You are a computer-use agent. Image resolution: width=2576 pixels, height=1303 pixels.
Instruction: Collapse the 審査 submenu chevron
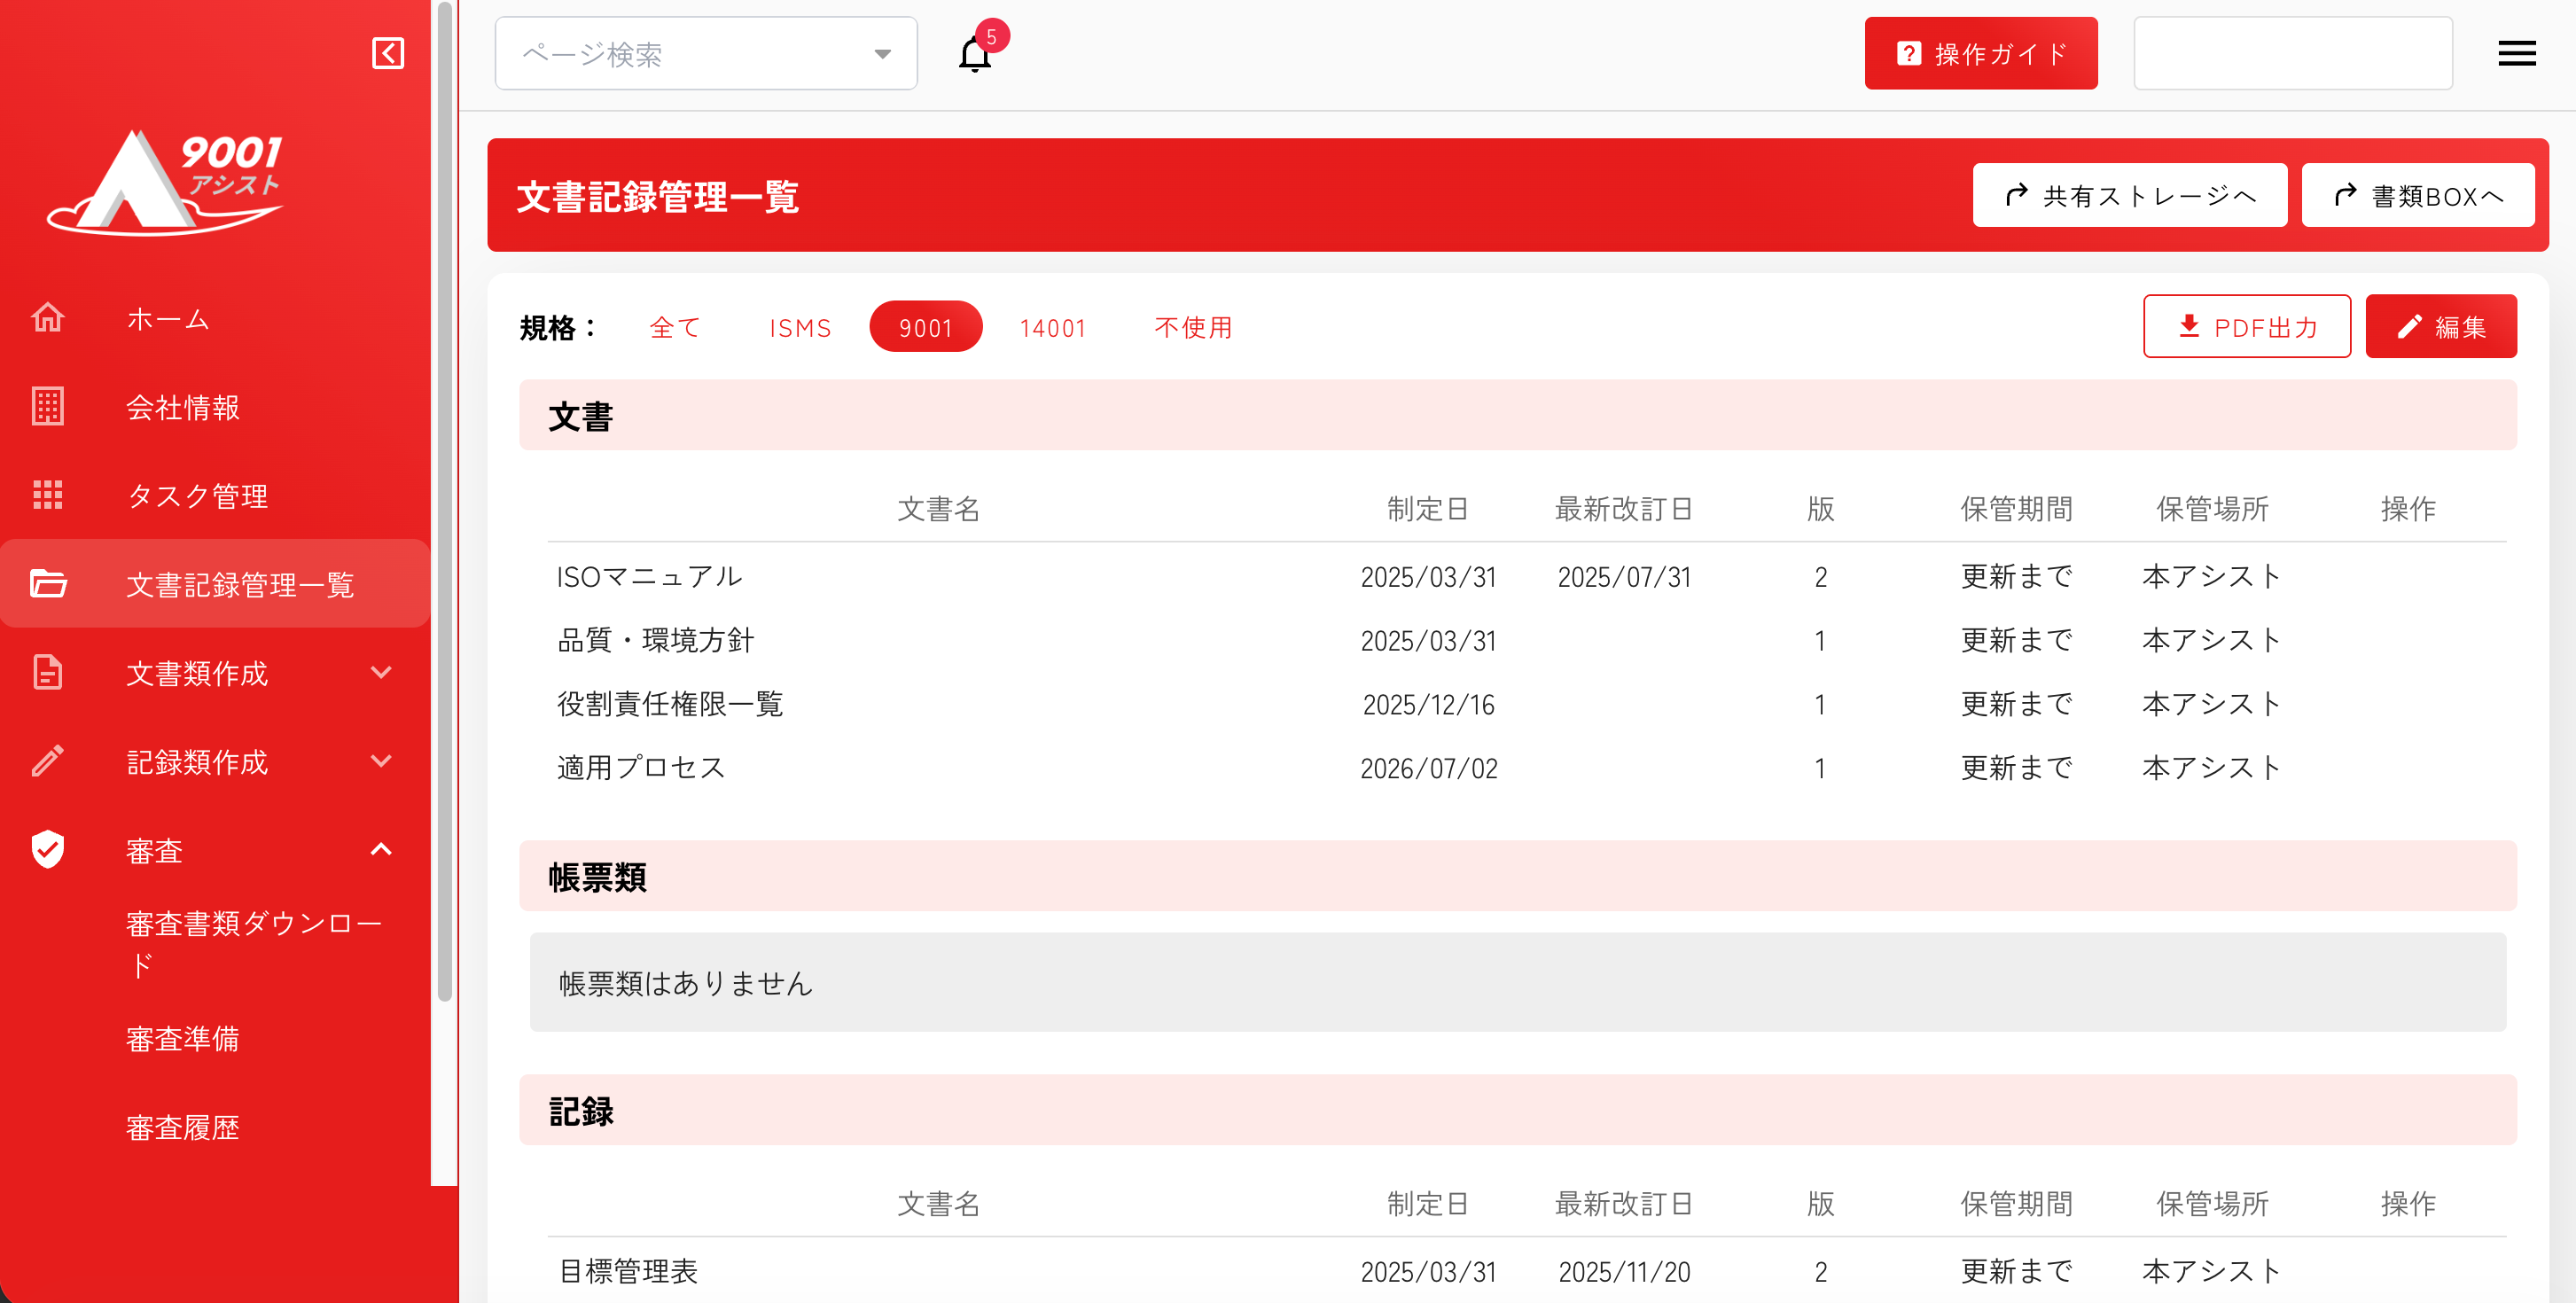click(381, 849)
